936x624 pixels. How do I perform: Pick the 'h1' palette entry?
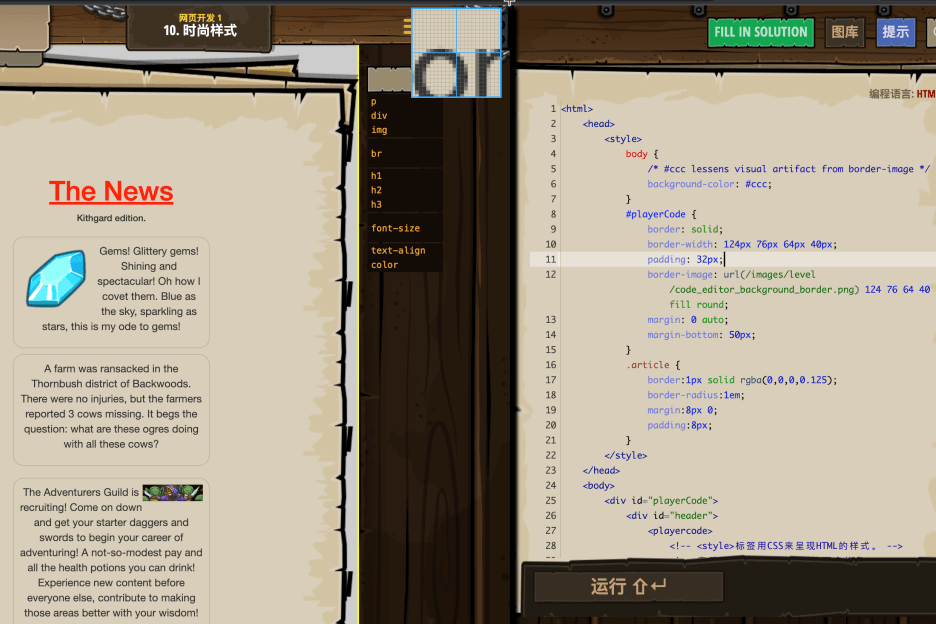376,176
